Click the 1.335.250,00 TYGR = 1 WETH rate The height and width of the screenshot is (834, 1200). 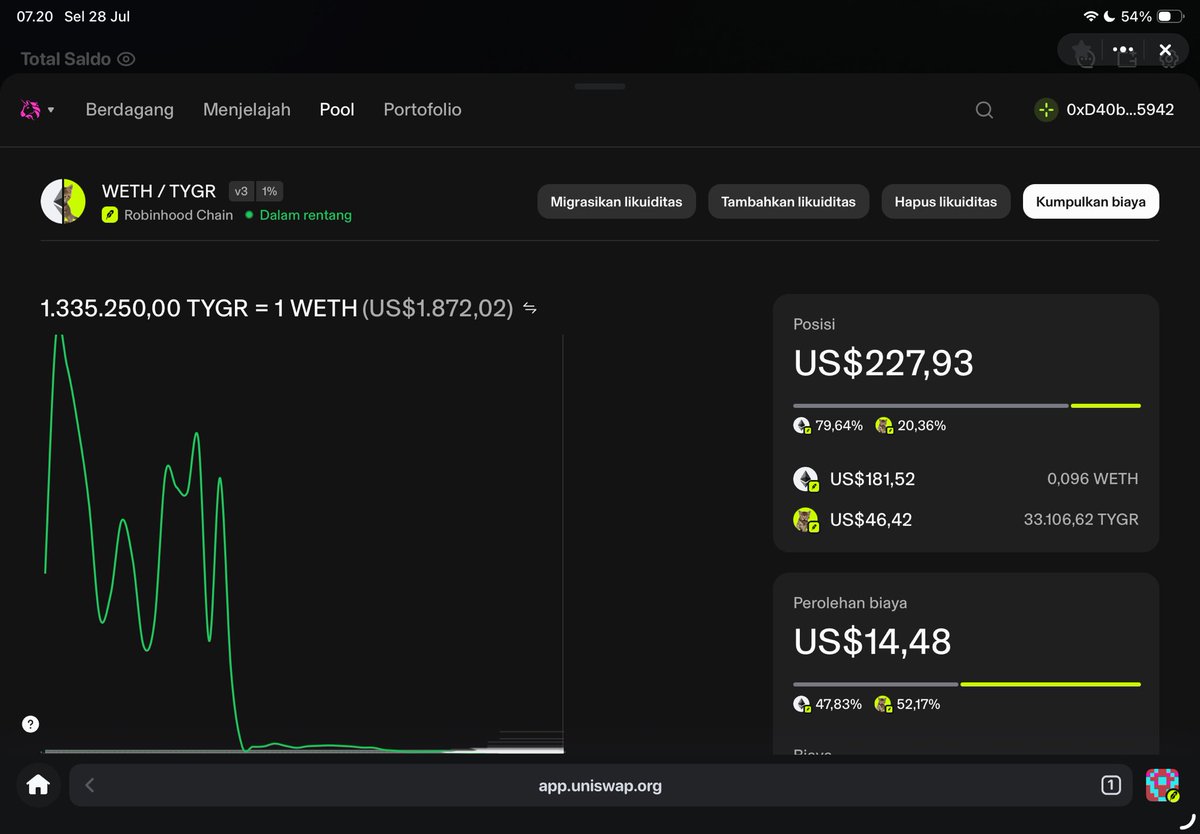coord(199,308)
